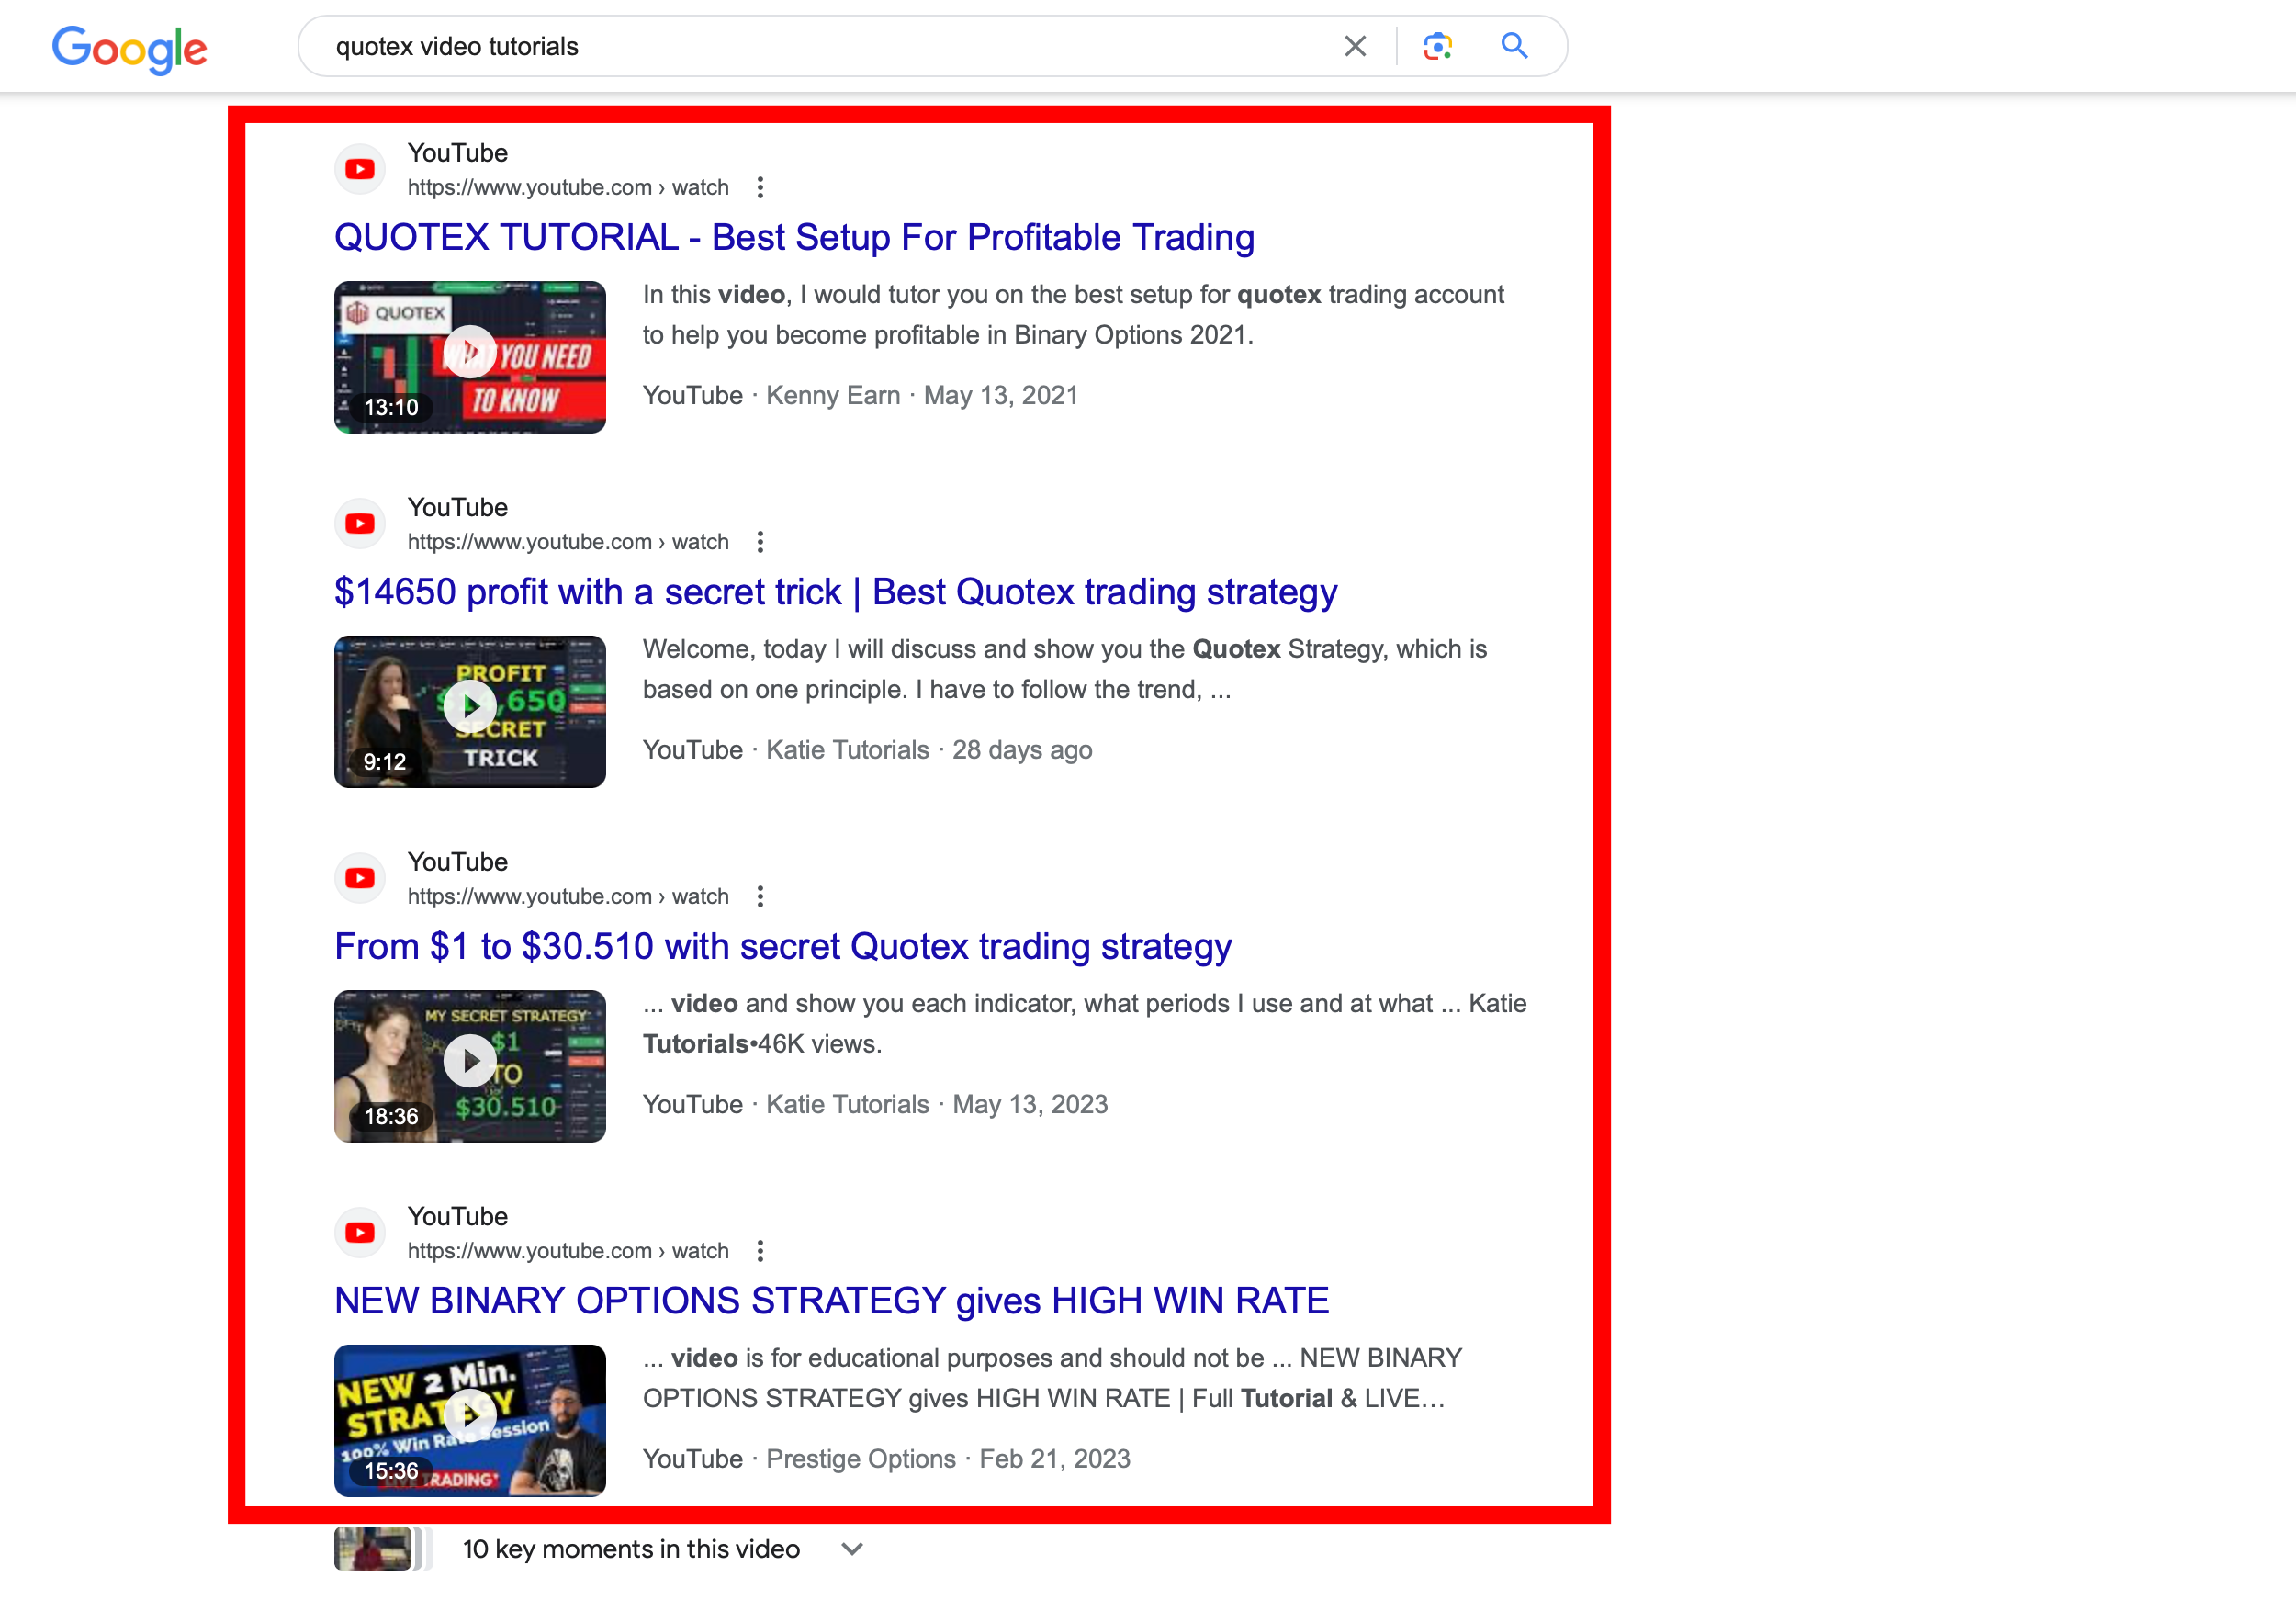Viewport: 2296px width, 1600px height.
Task: Click the play icon on the QUOTEX TUTORIAL thumbnail
Action: (x=470, y=352)
